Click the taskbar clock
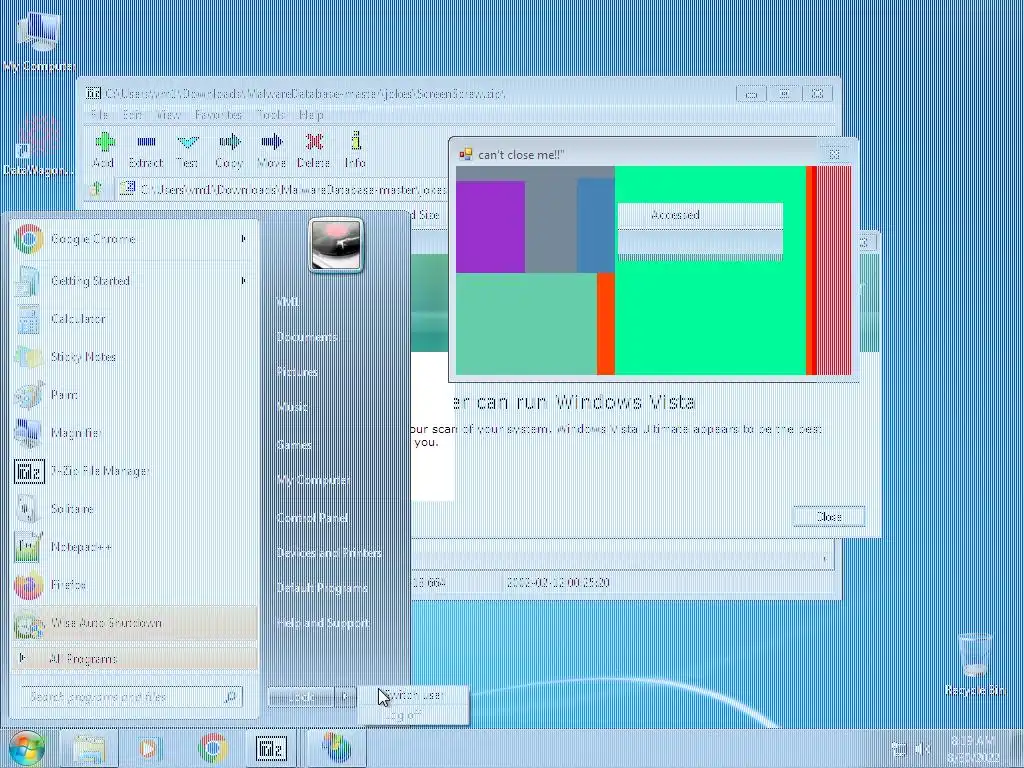Viewport: 1024px width, 768px height. click(973, 748)
